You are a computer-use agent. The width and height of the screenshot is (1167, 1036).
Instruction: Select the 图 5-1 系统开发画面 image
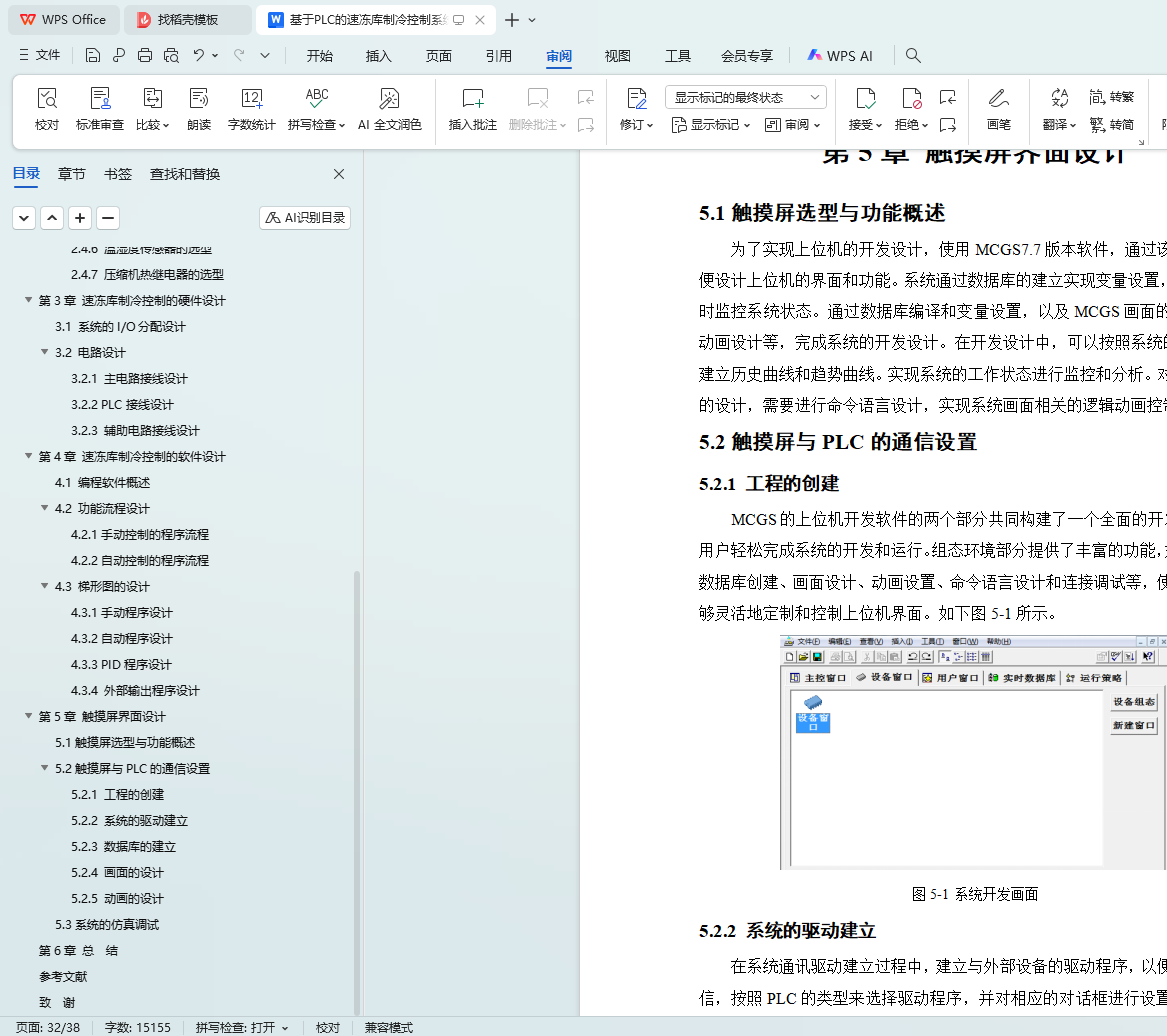973,752
